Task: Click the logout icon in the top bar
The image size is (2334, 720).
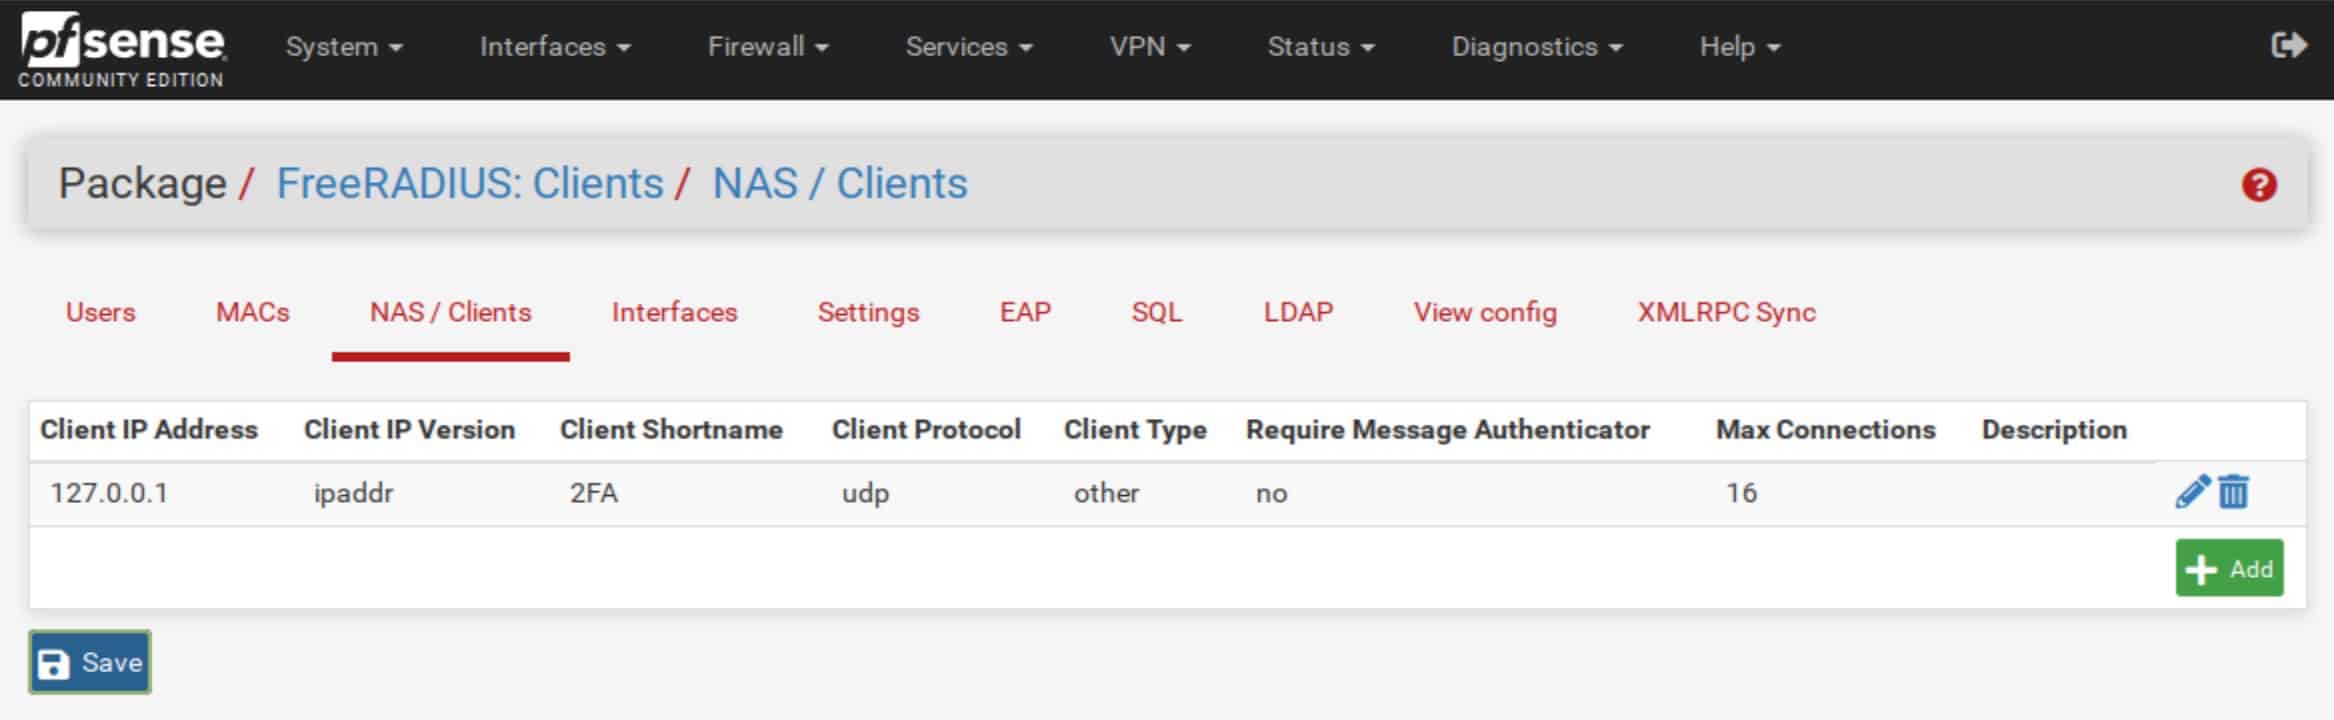Action: [x=2288, y=46]
